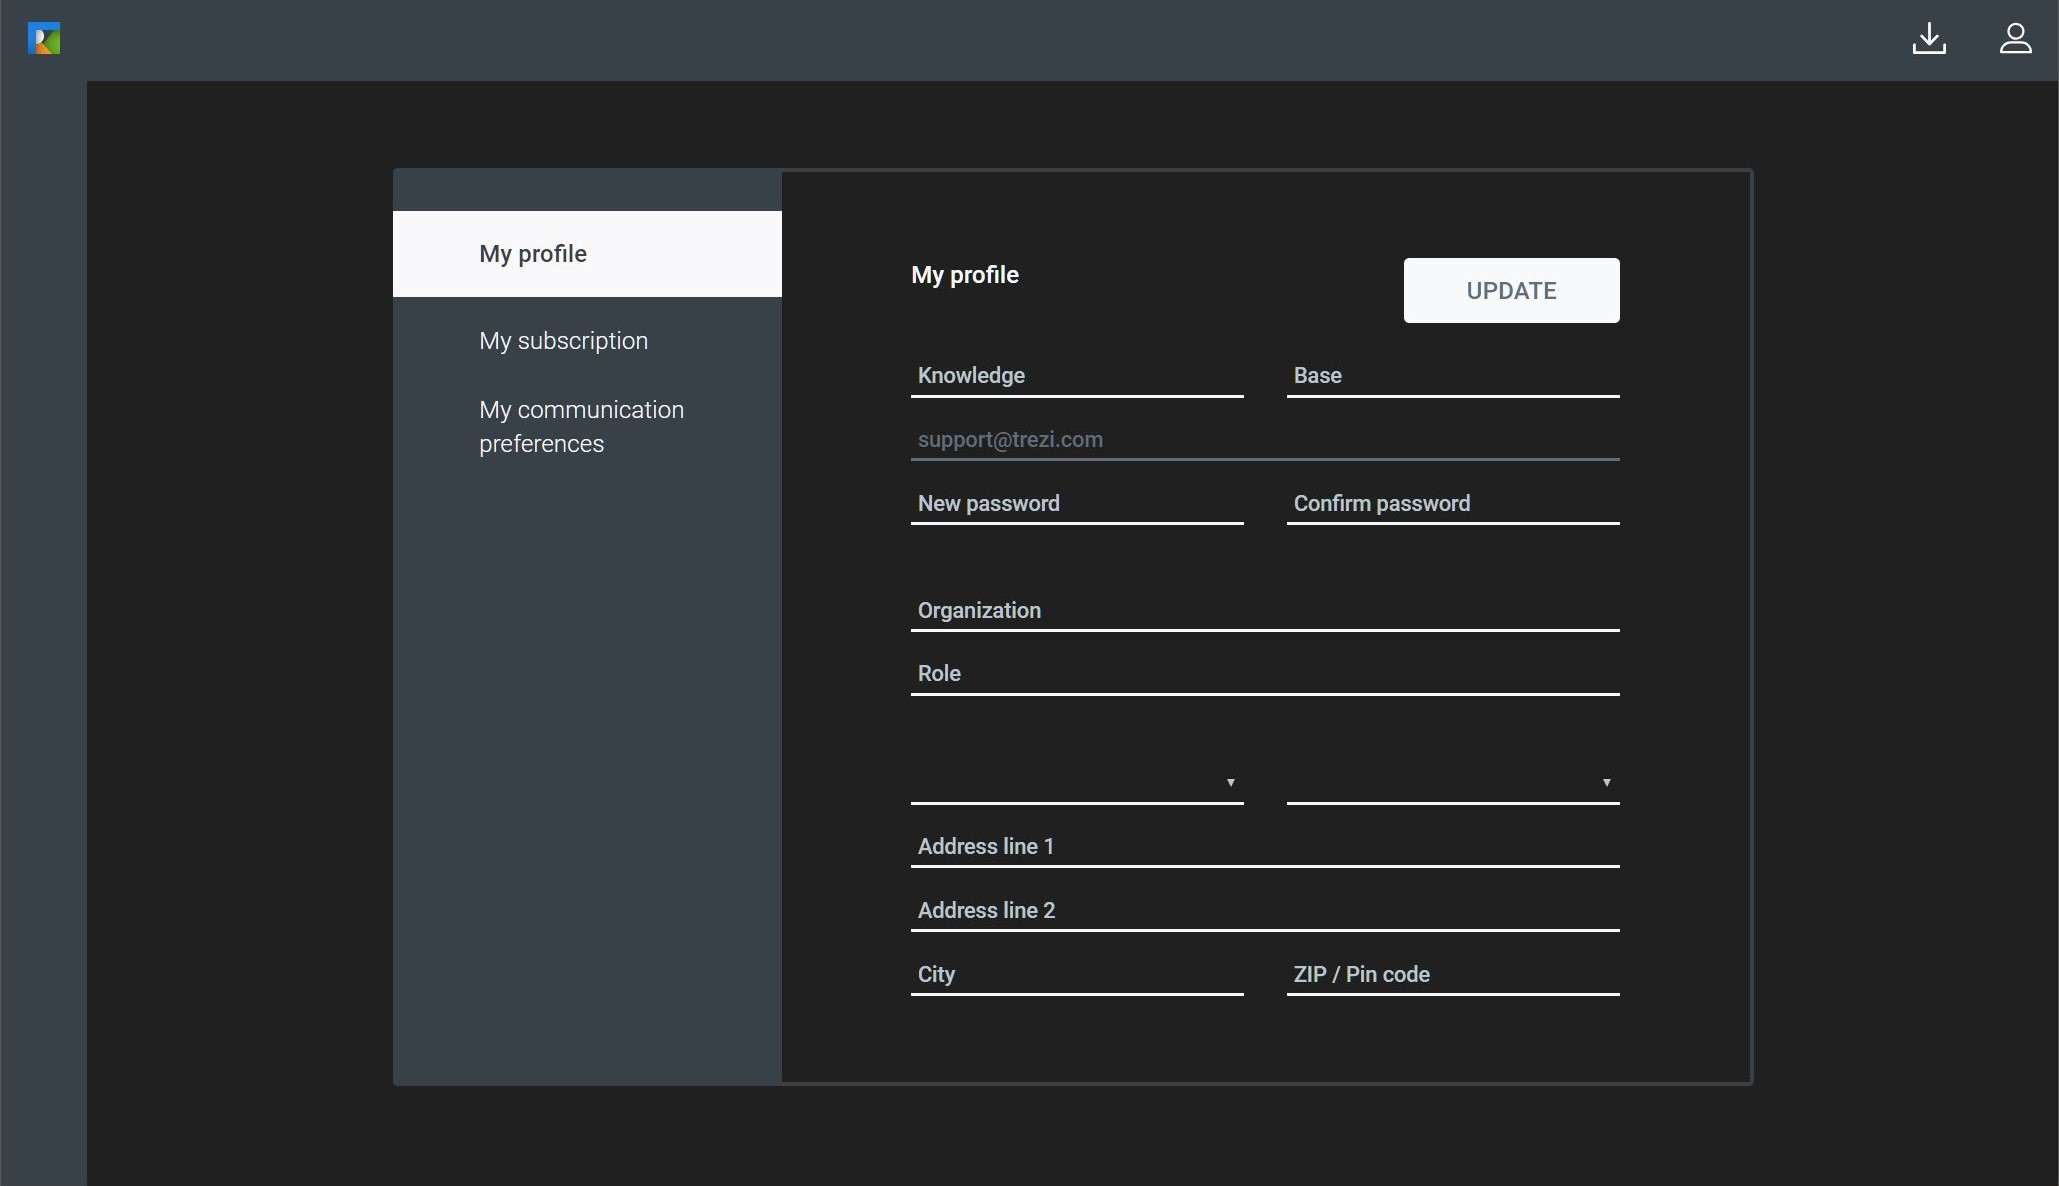Focus the Address line 1 field
The image size is (2059, 1186).
[x=1264, y=847]
